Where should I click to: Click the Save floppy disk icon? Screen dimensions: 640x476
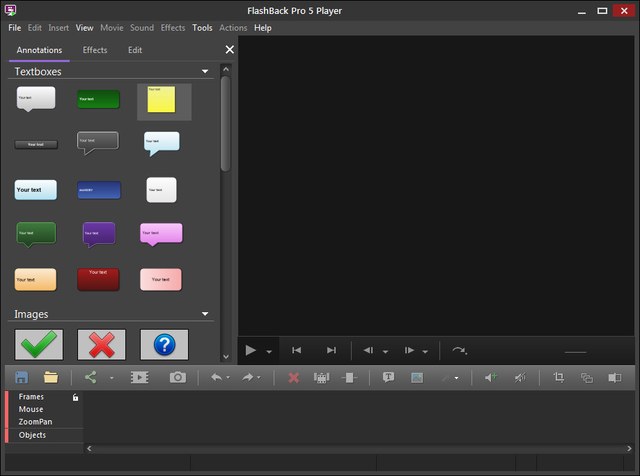coord(19,377)
